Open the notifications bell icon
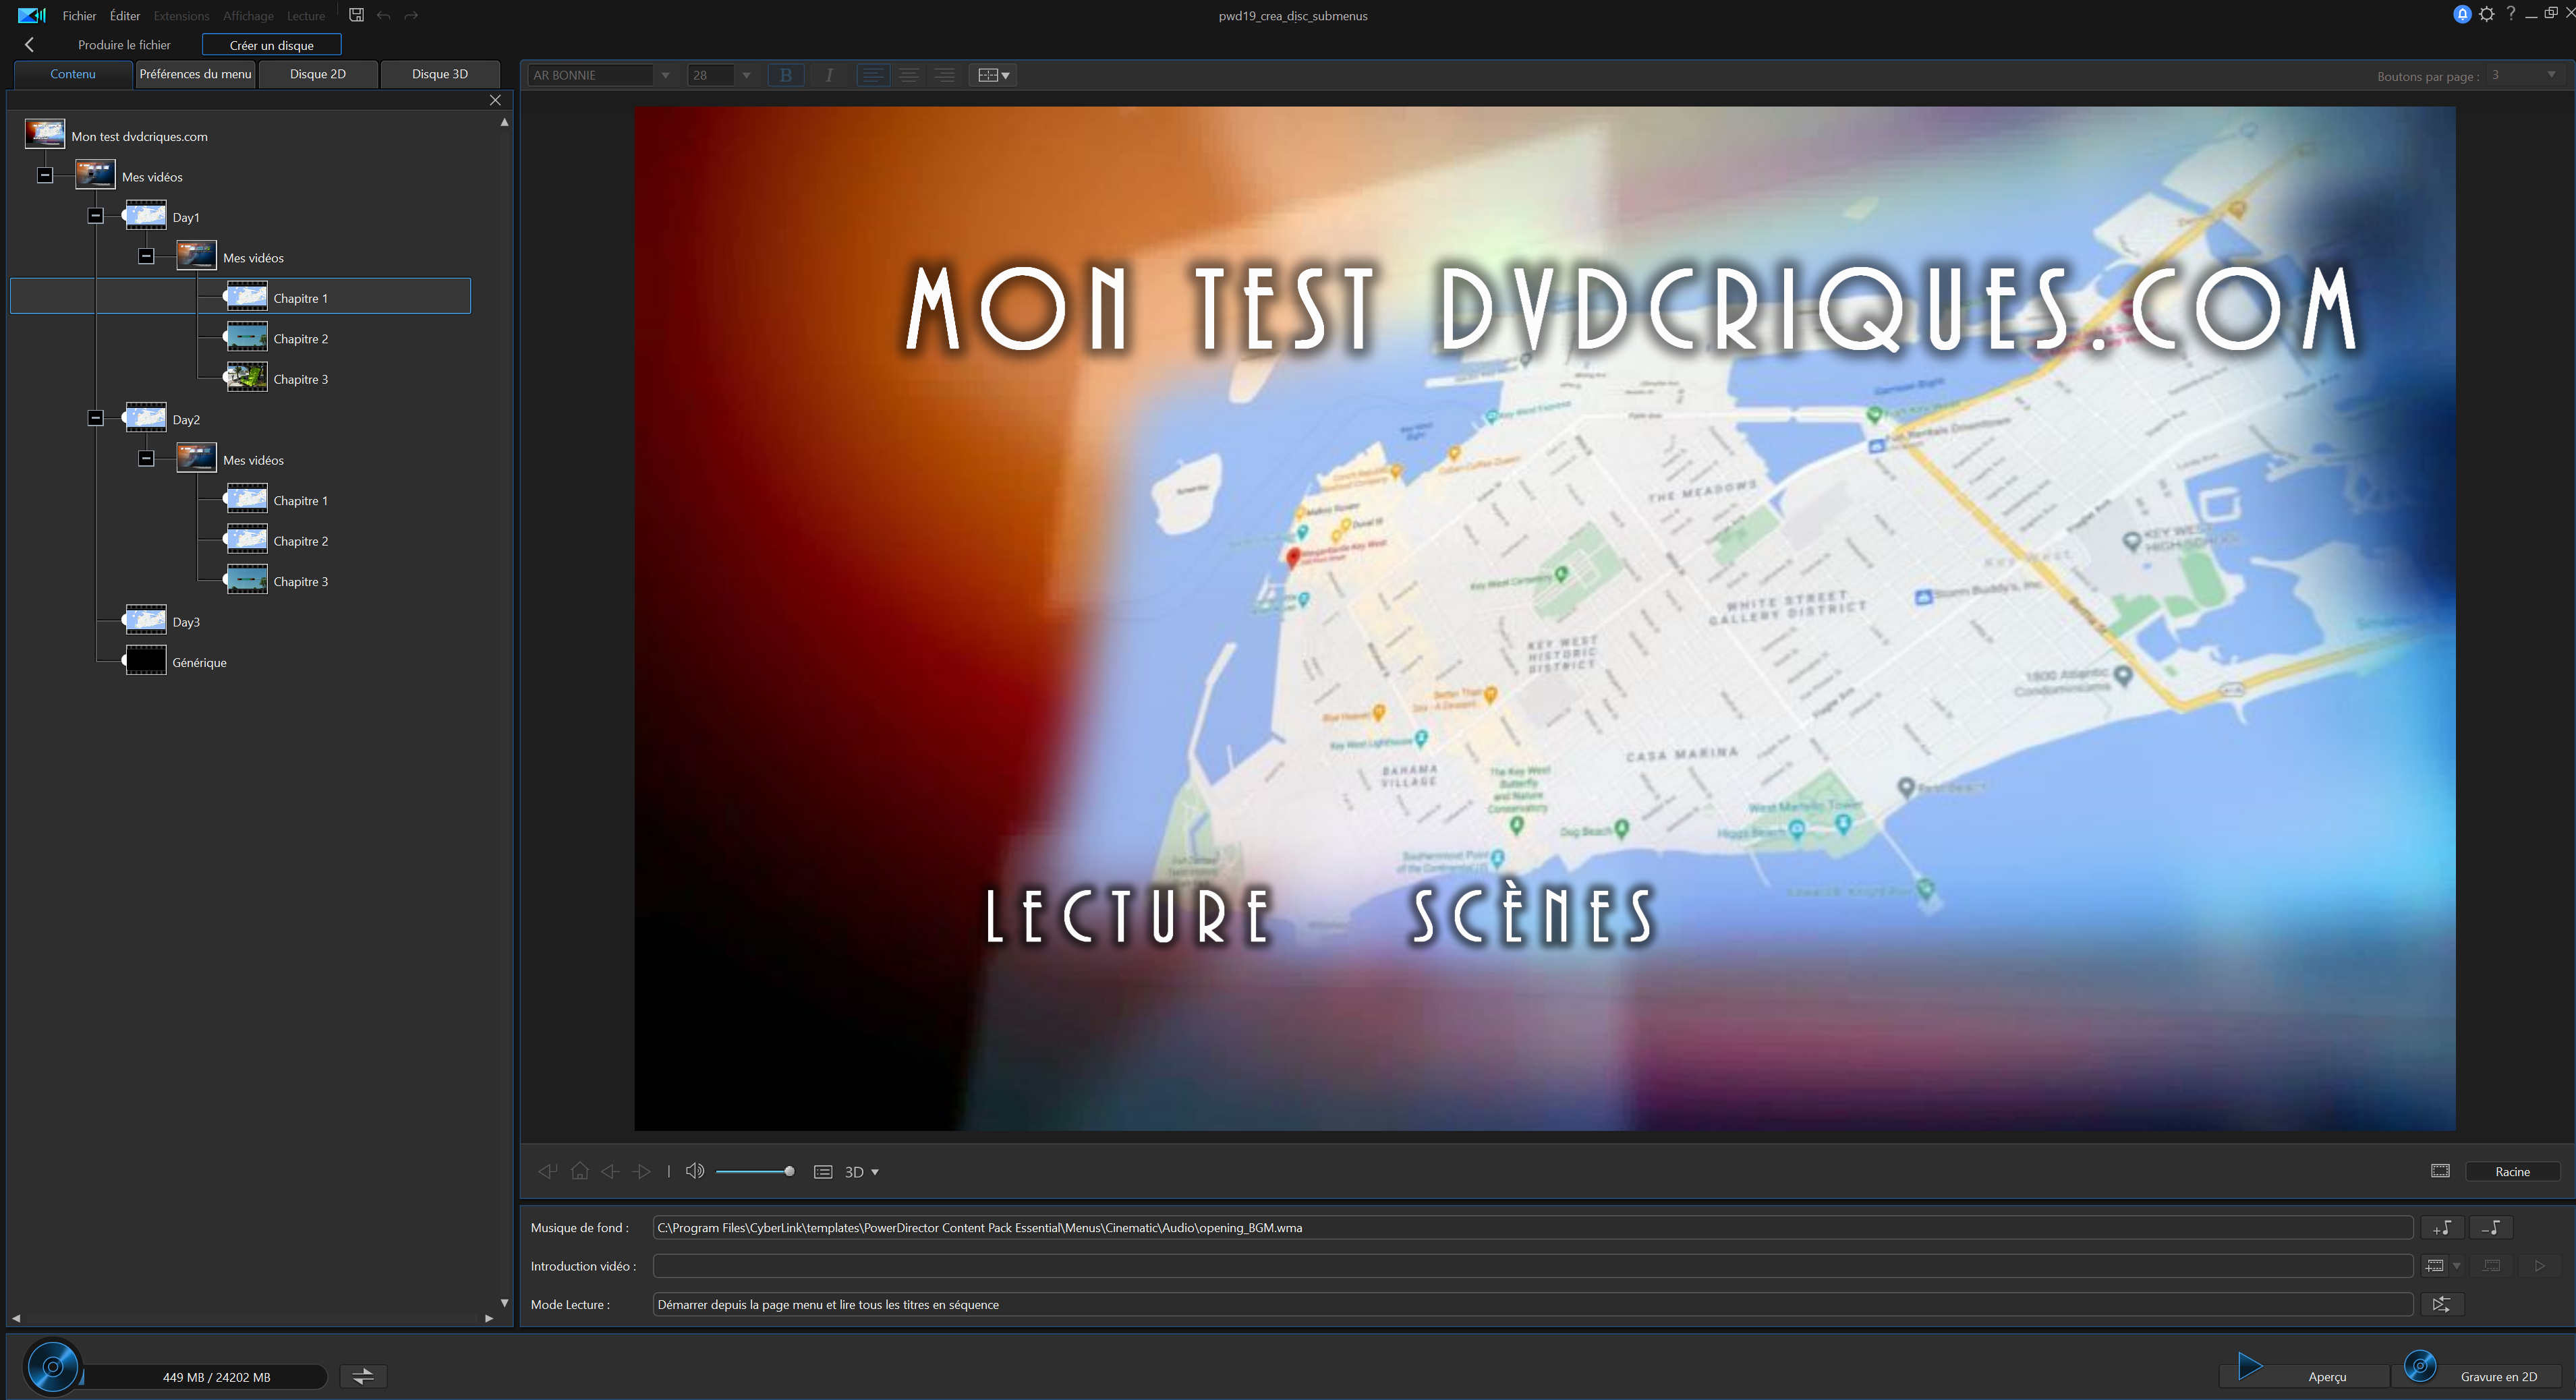 (2462, 14)
